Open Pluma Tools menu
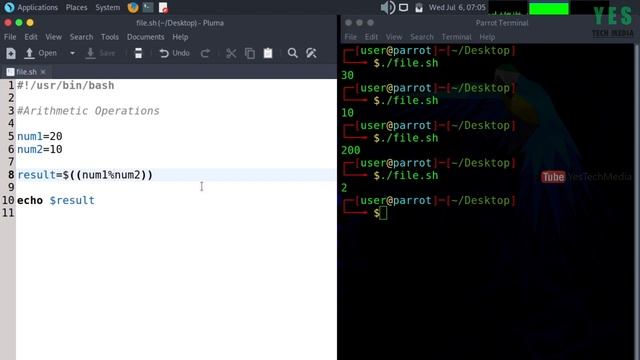 coord(110,37)
